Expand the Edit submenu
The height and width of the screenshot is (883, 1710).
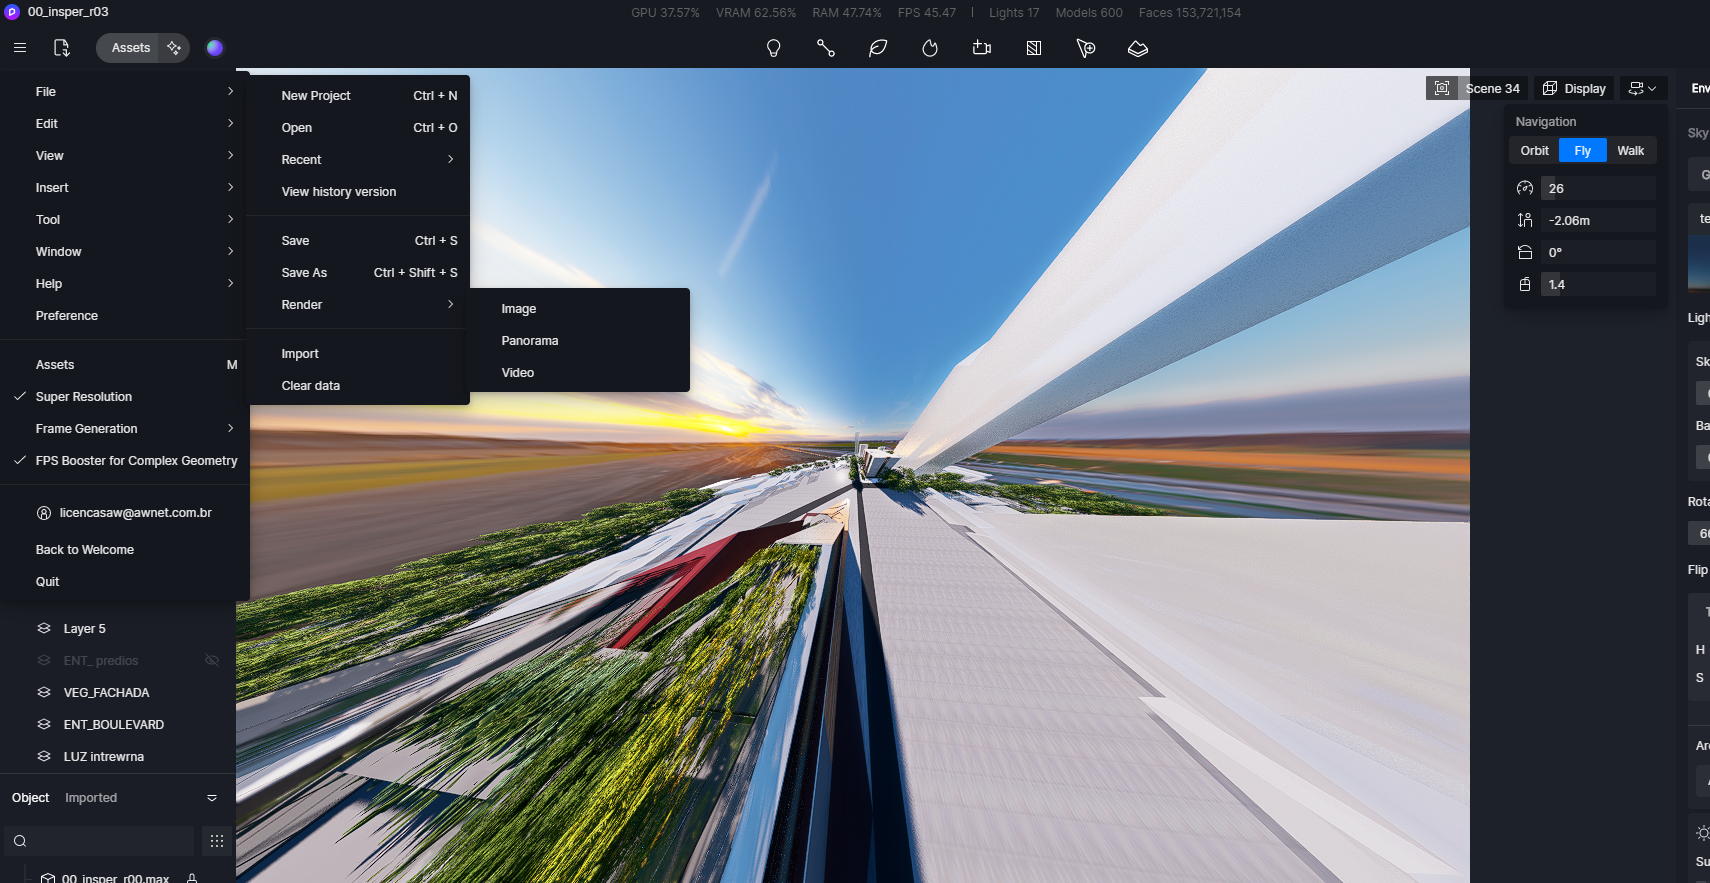(x=124, y=124)
